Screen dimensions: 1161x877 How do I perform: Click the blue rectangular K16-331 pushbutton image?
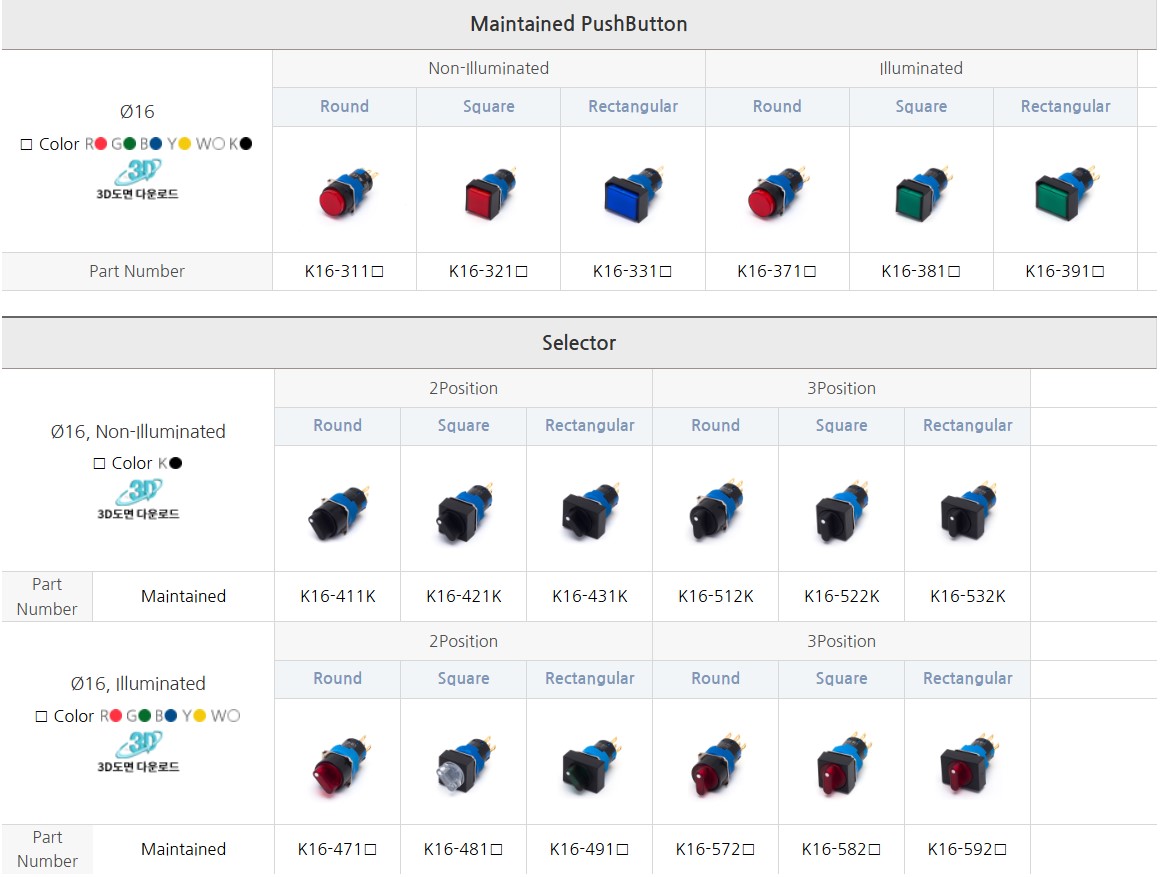click(631, 194)
